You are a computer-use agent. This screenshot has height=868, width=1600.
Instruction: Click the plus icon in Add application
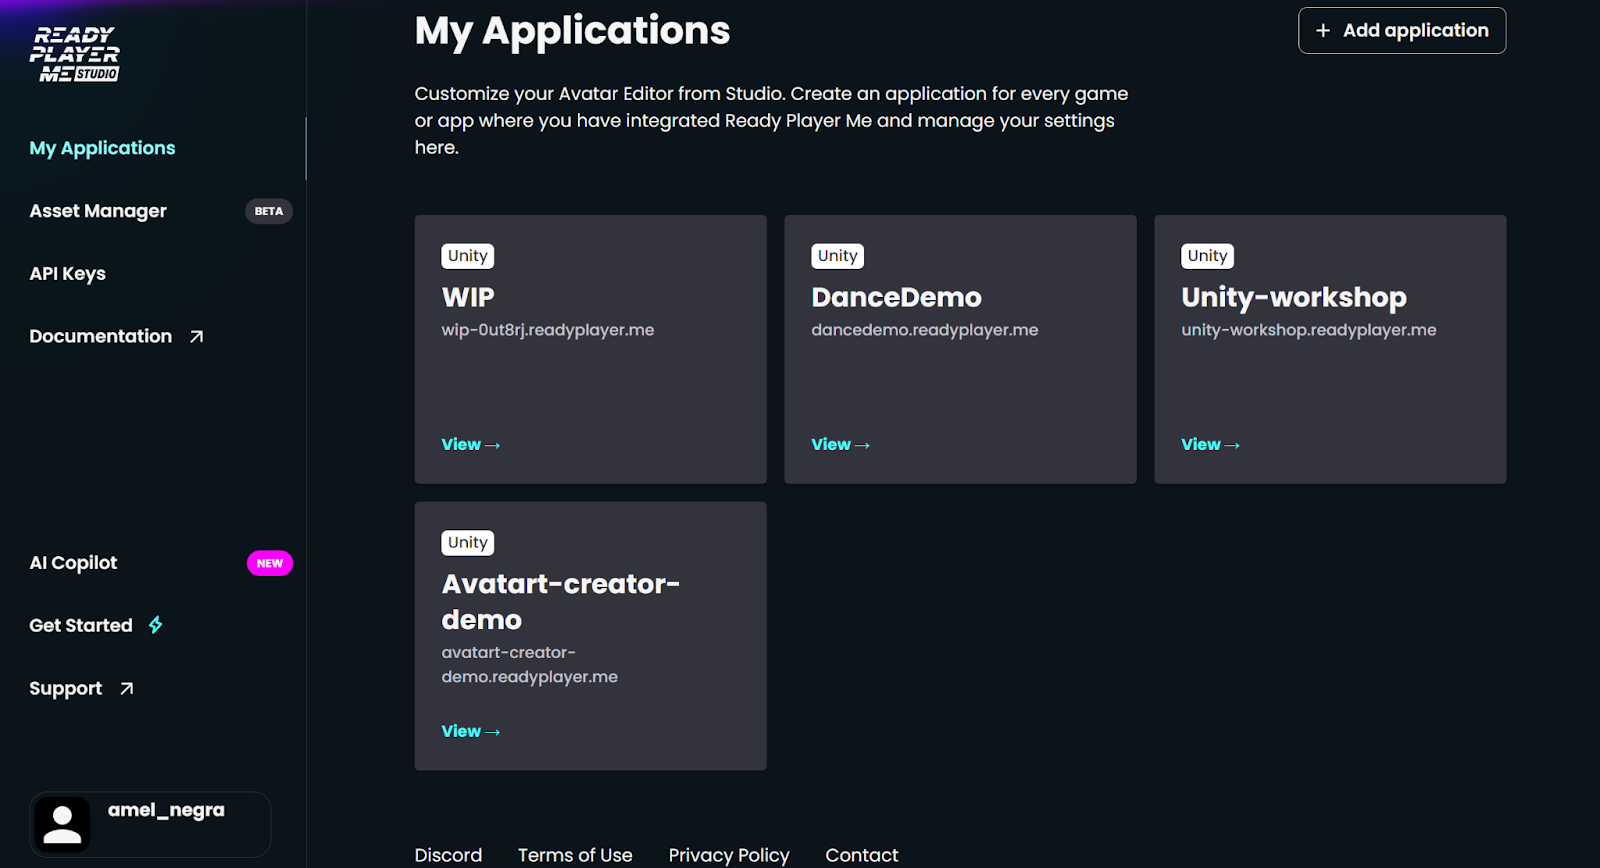tap(1323, 31)
